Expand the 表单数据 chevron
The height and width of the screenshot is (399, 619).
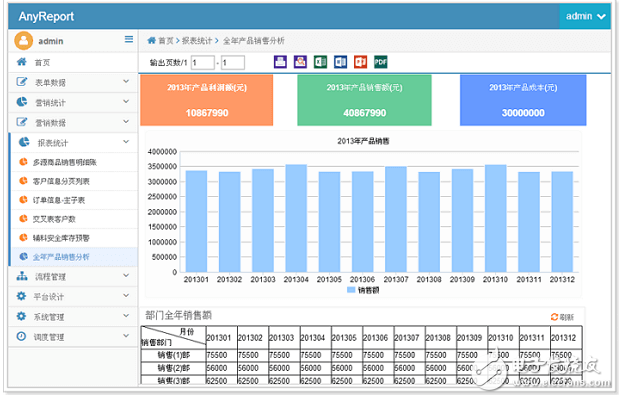tap(126, 81)
